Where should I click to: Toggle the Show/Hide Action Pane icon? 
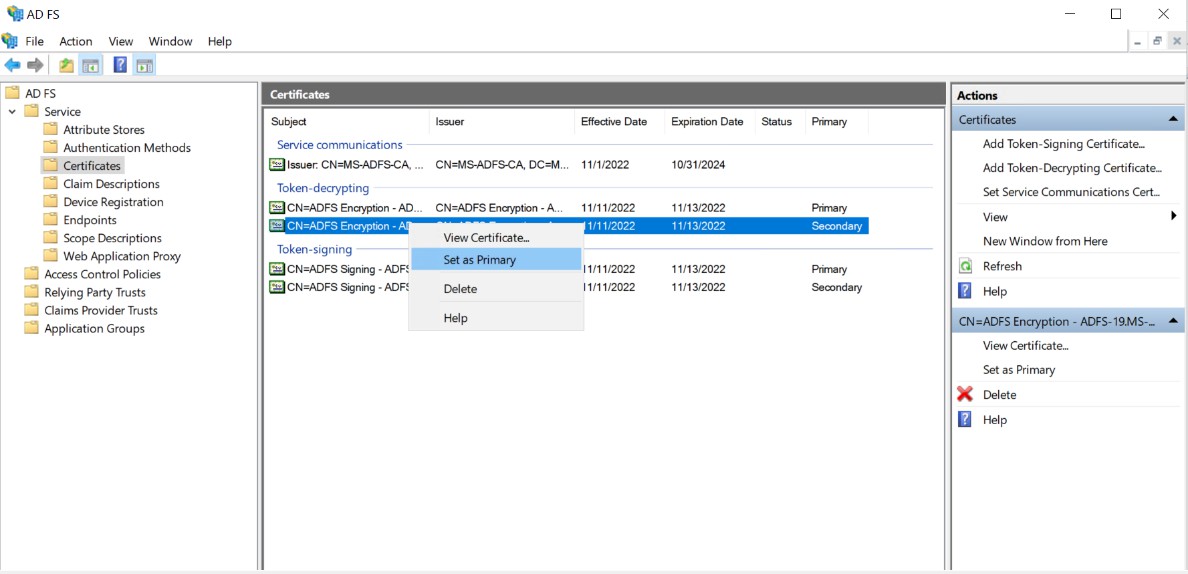(x=143, y=66)
